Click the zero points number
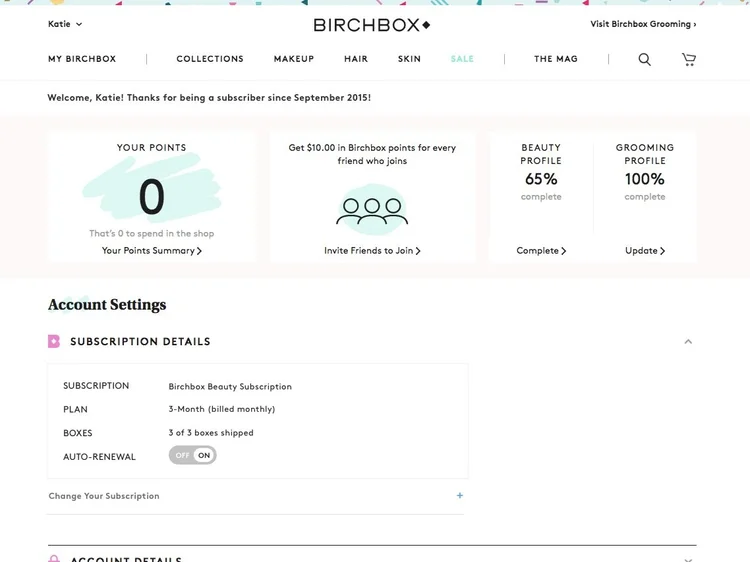The width and height of the screenshot is (750, 562). [x=152, y=197]
